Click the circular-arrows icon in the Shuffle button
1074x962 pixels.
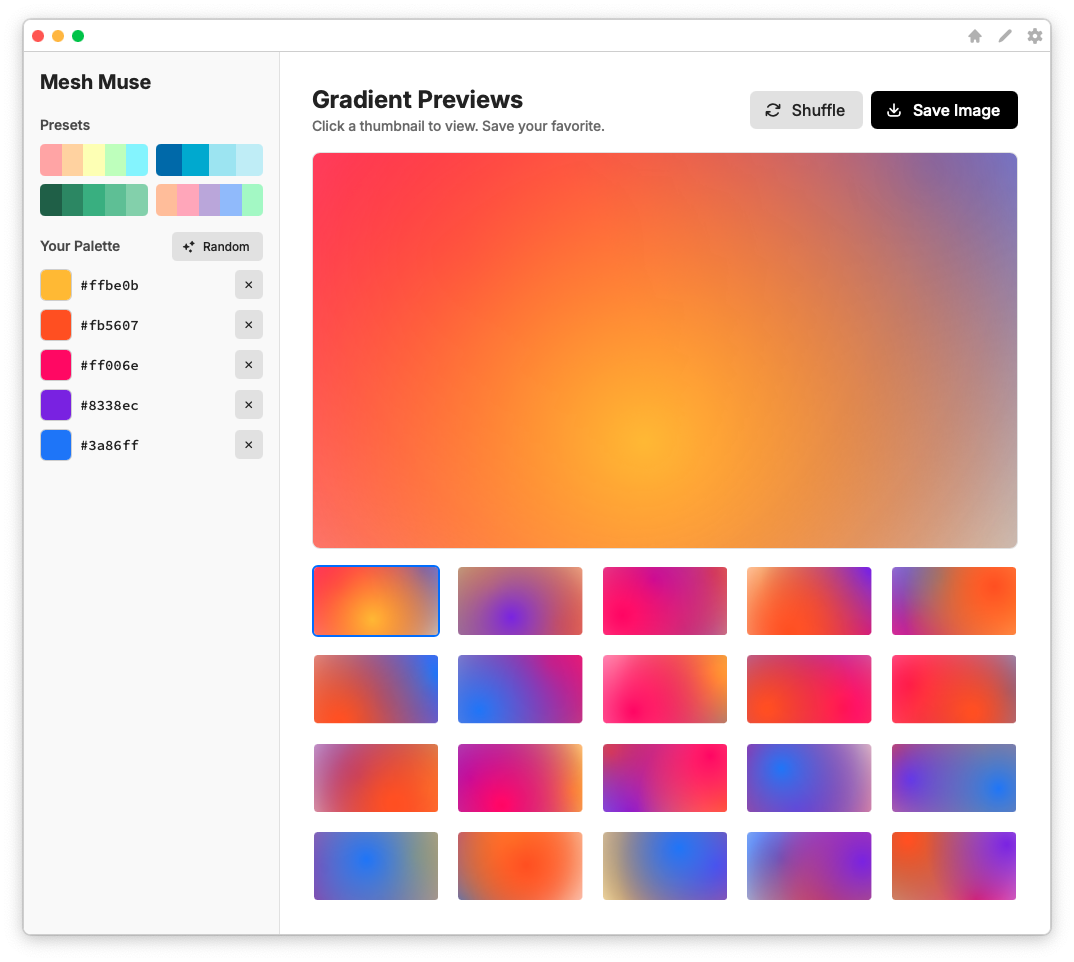771,110
